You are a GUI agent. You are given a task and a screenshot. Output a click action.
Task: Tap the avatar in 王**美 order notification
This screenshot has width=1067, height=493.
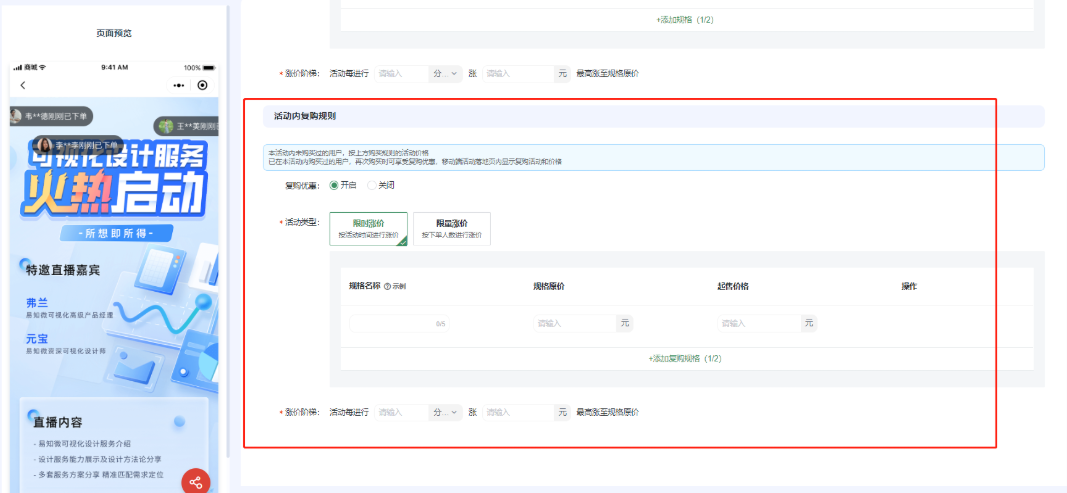pyautogui.click(x=166, y=126)
